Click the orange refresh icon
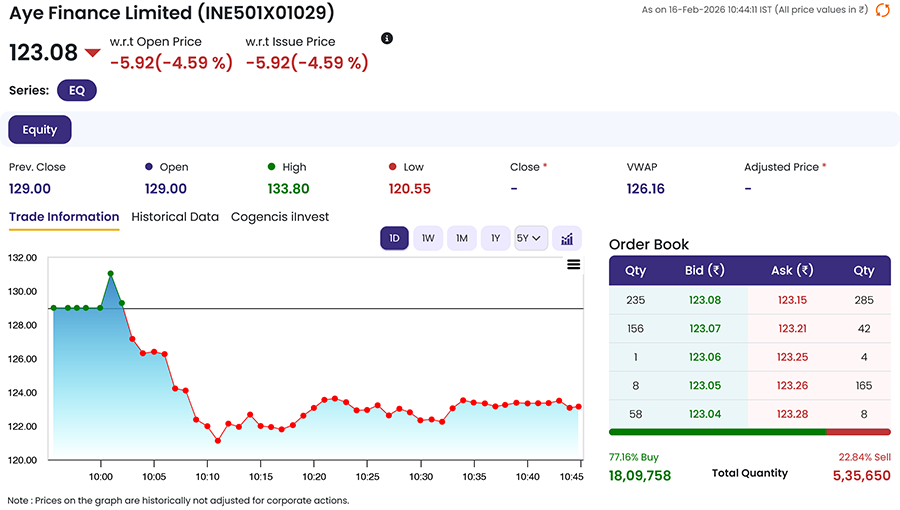 click(x=882, y=10)
